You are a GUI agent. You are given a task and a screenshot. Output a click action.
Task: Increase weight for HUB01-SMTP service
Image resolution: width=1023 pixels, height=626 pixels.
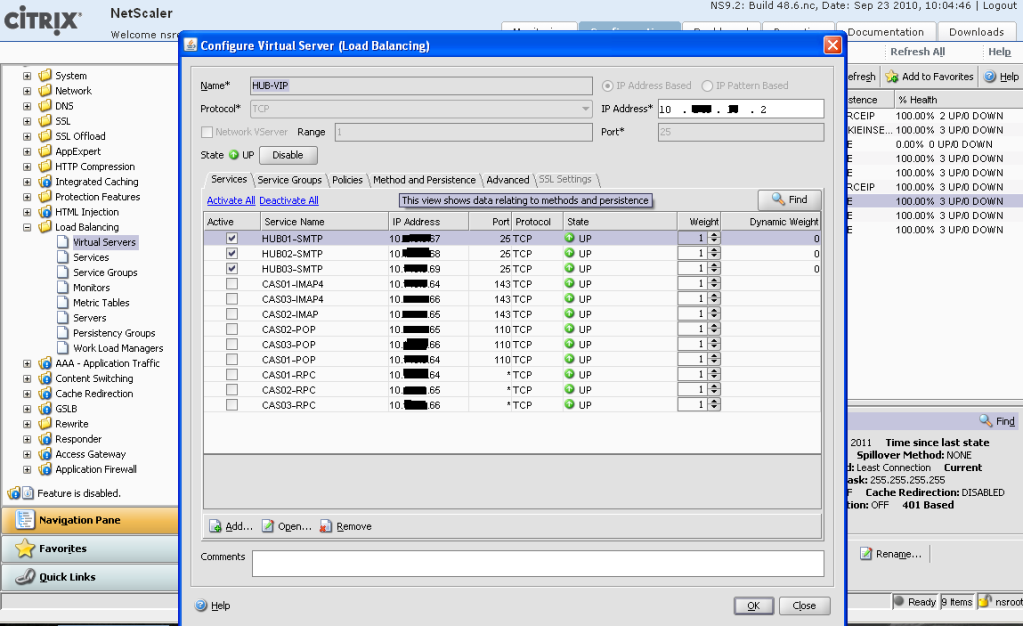tap(714, 235)
